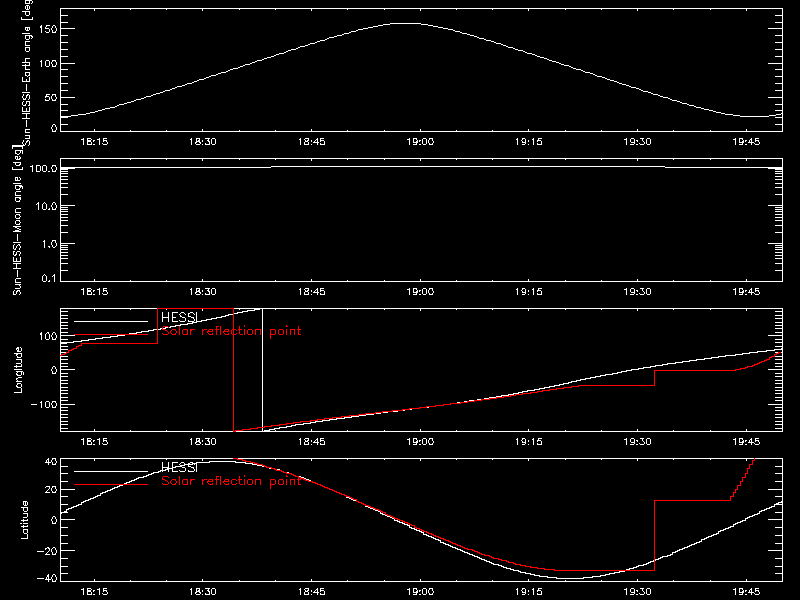Click '19:00' time label under Earth angle plot
This screenshot has width=800, height=600.
[420, 142]
